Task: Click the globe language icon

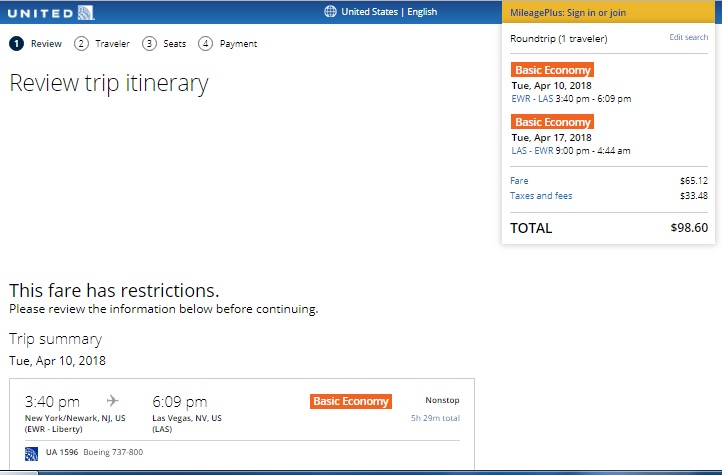Action: pos(330,12)
